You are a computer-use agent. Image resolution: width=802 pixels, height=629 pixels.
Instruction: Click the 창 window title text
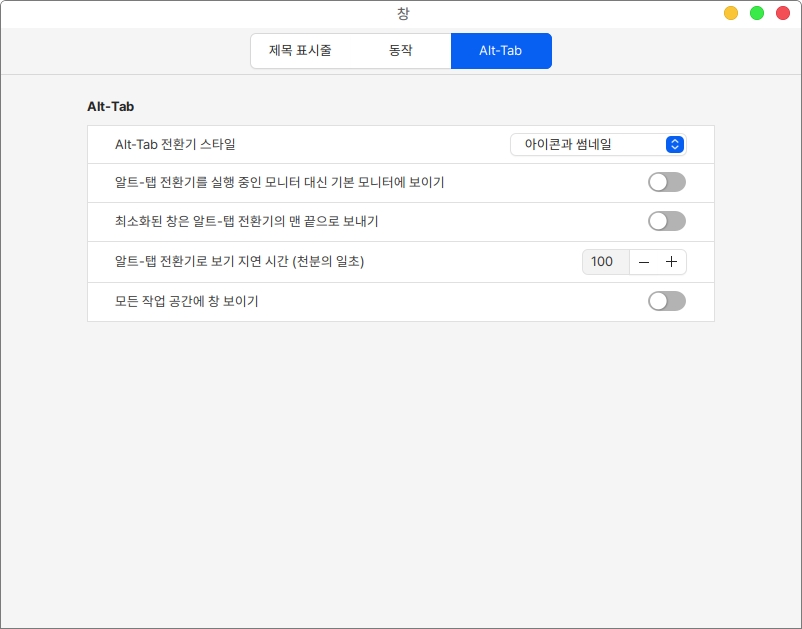[402, 13]
